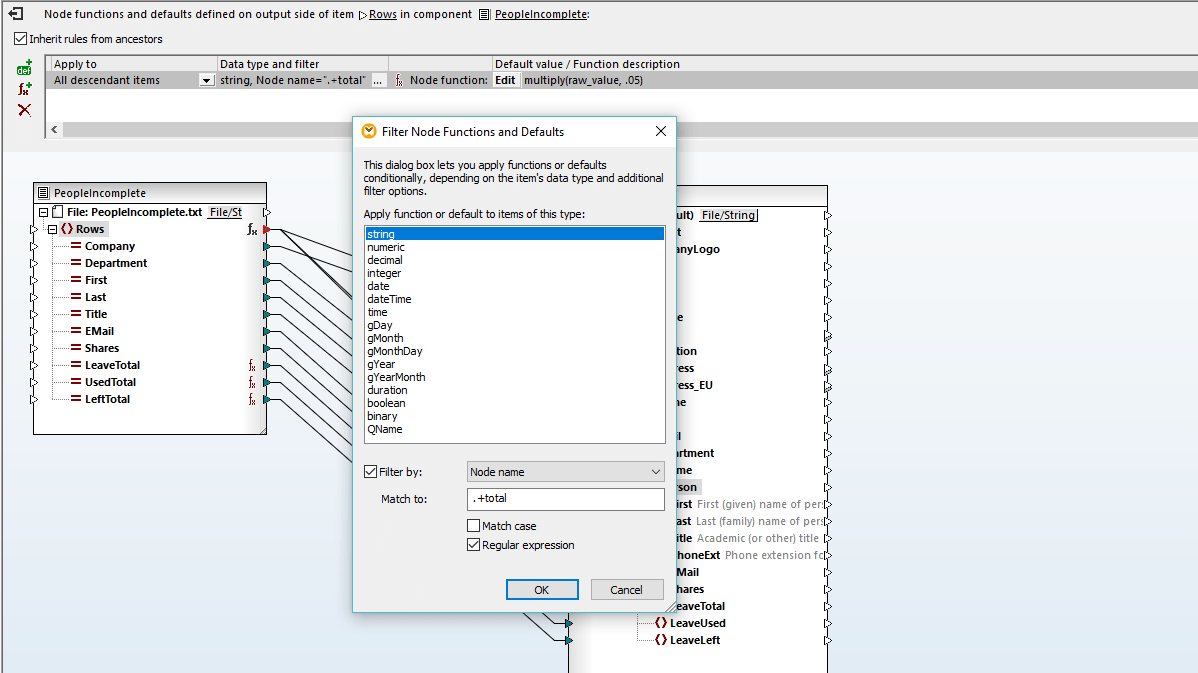This screenshot has height=673, width=1198.
Task: Click the add node function icon
Action: pos(23,89)
